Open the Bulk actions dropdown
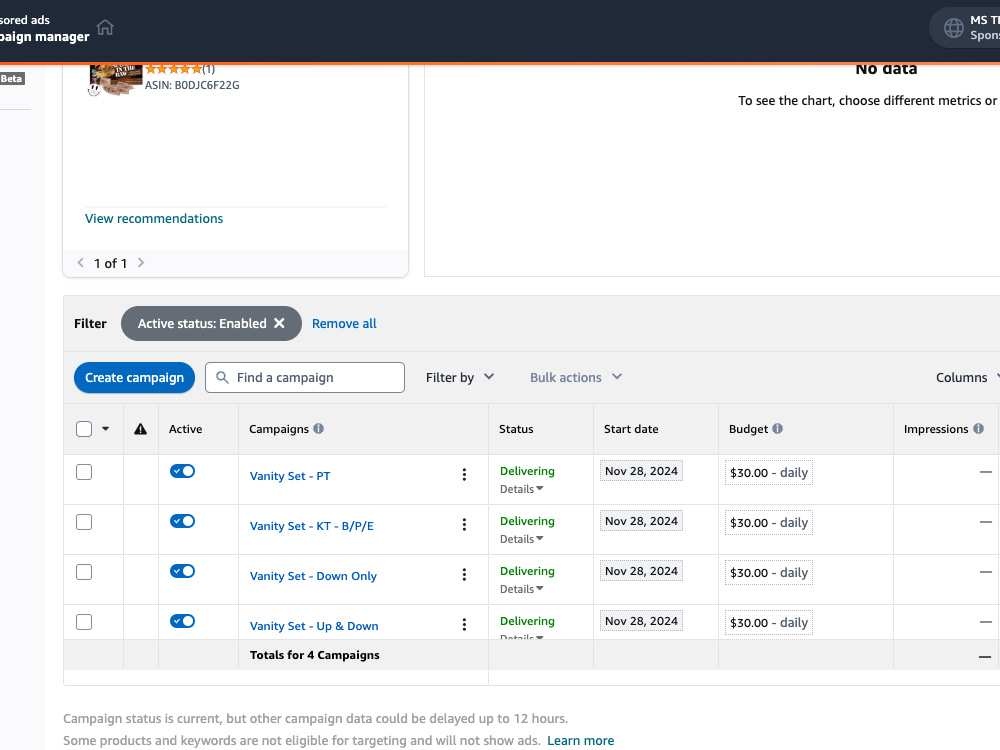This screenshot has width=1000, height=750. click(x=576, y=378)
